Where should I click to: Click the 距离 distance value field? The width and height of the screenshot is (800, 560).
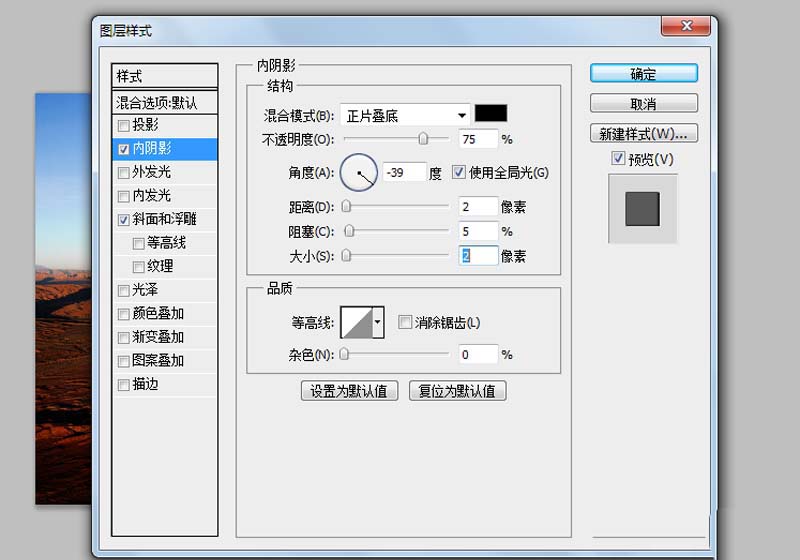coord(478,207)
